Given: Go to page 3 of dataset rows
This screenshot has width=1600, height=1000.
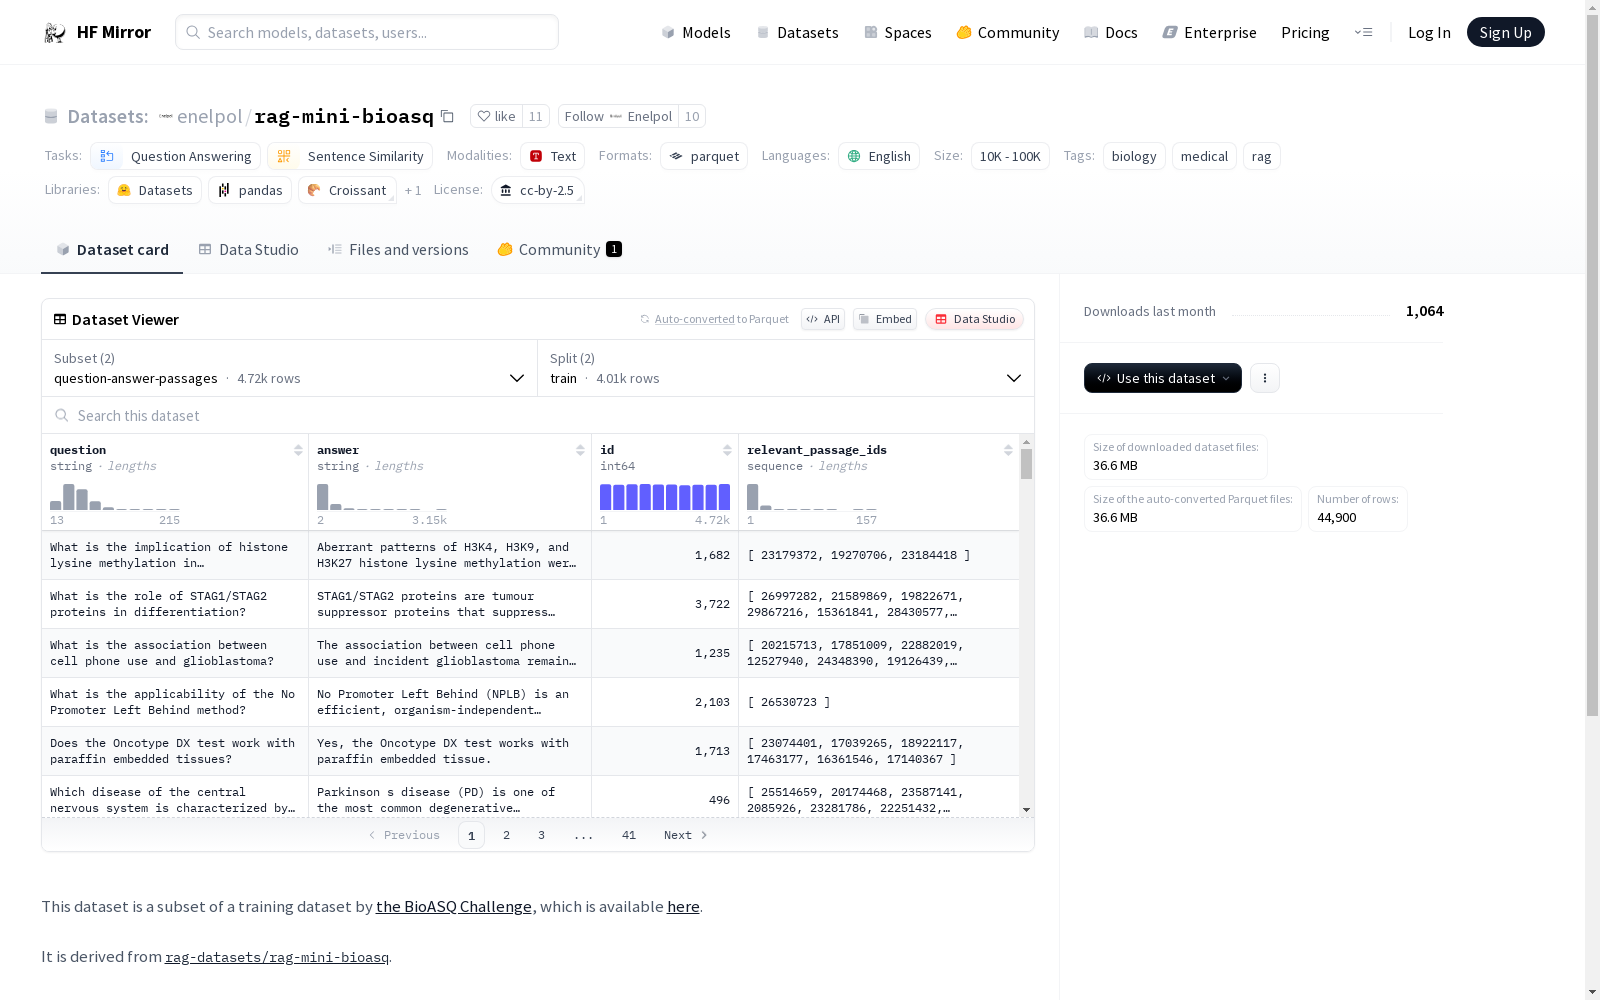Looking at the screenshot, I should tap(541, 835).
